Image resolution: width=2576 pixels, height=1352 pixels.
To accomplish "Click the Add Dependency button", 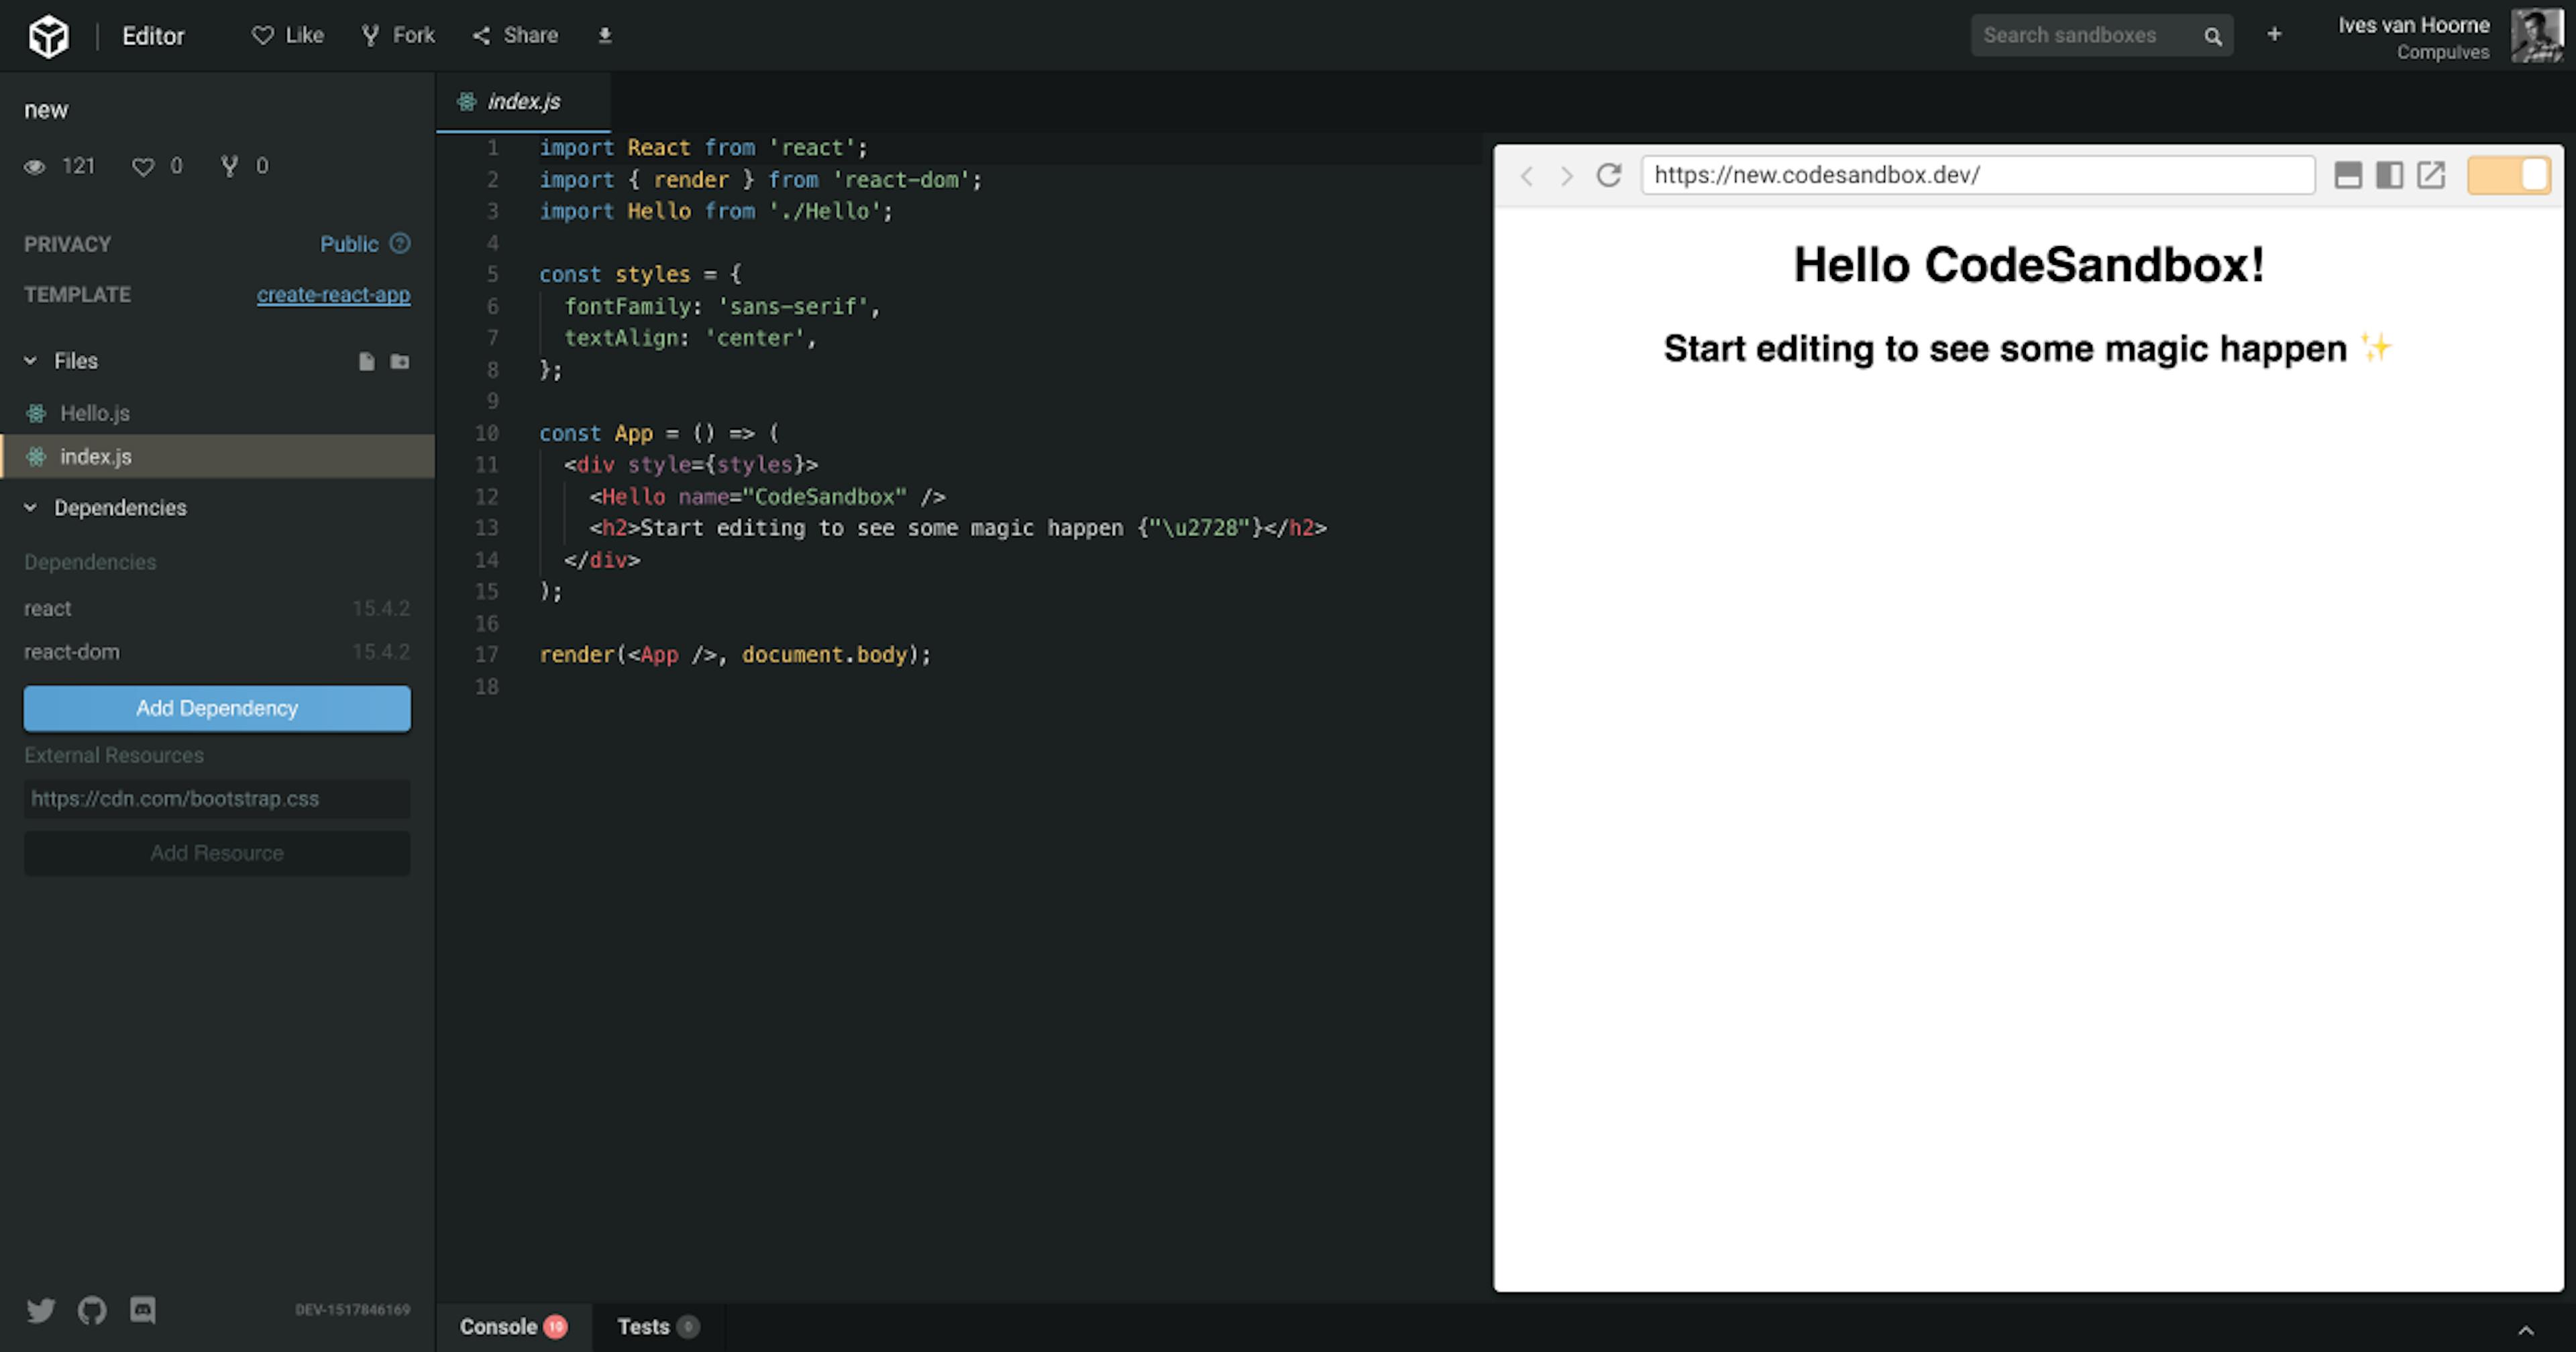I will pyautogui.click(x=216, y=708).
